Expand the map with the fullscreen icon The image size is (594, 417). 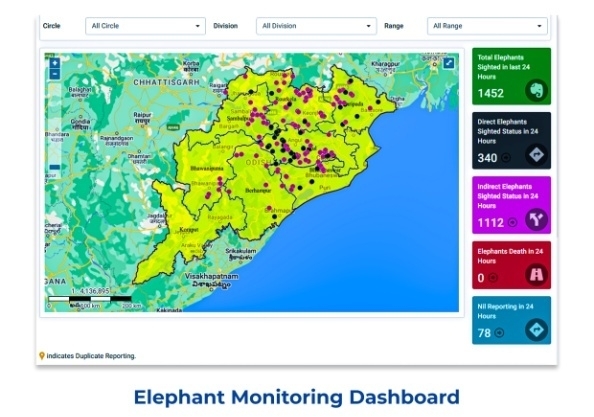449,63
